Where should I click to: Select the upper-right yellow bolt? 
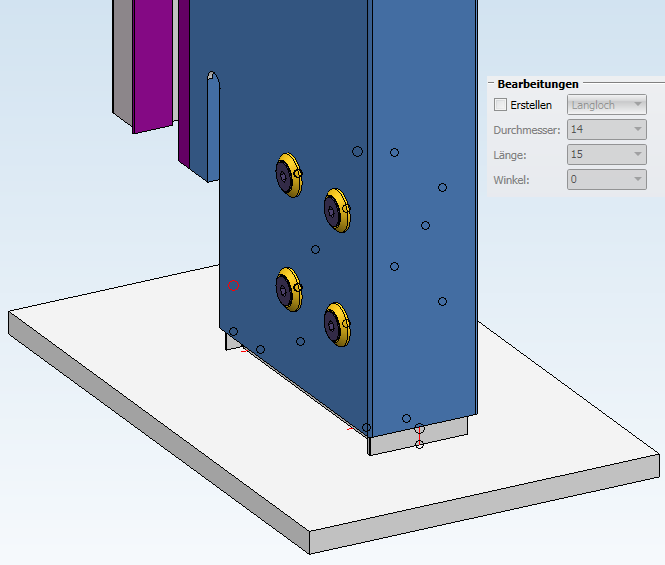[337, 211]
